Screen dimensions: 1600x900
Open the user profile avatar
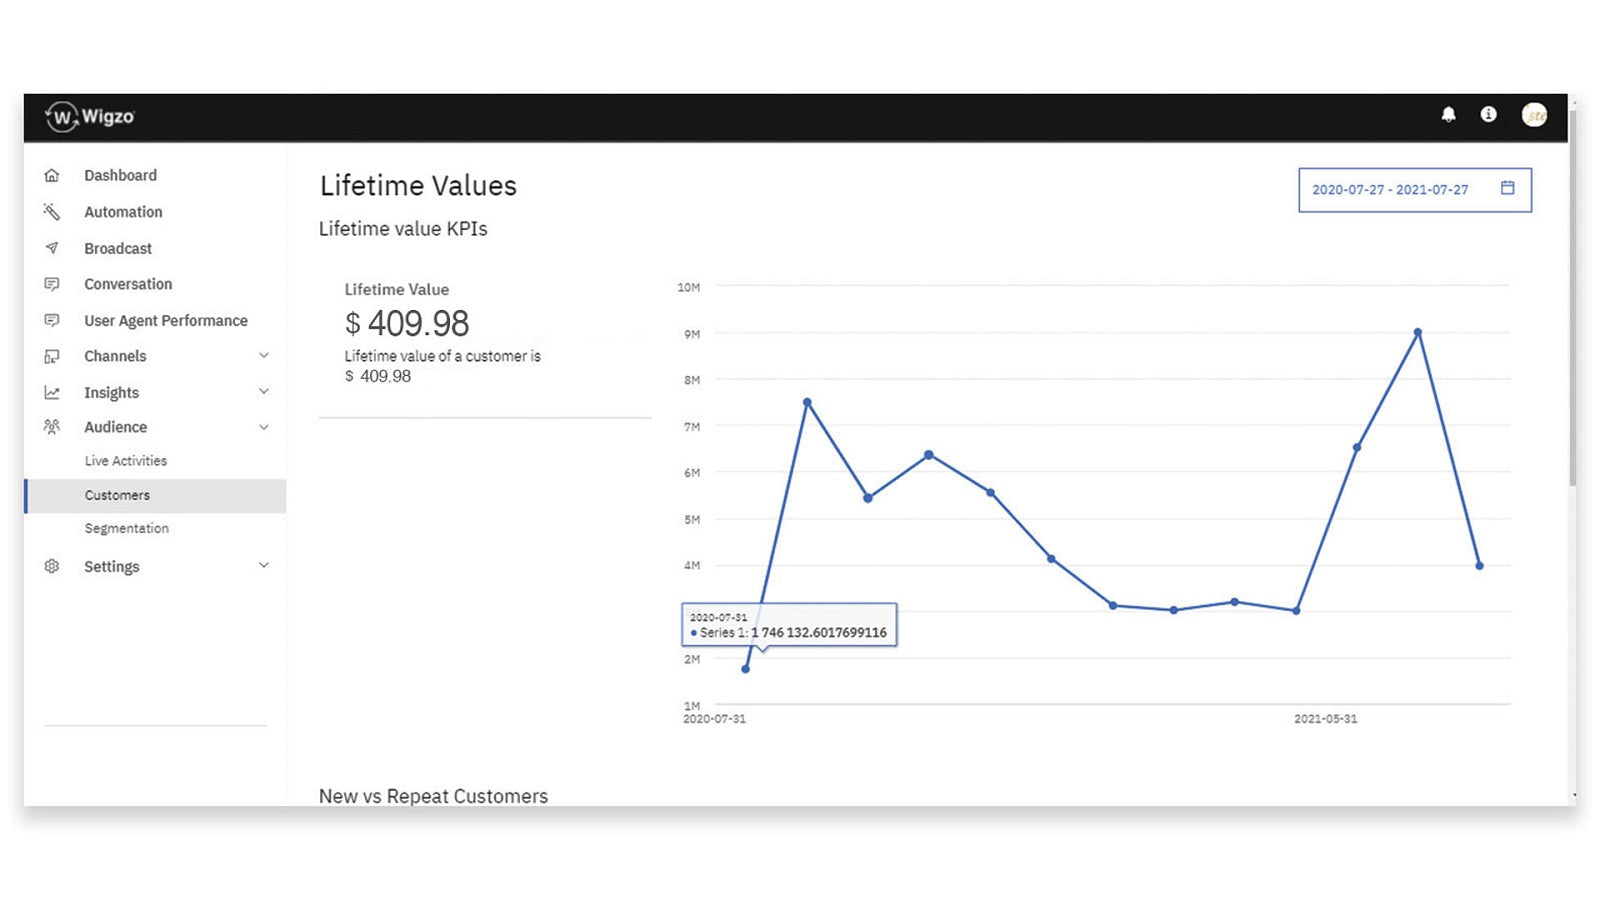[1535, 115]
